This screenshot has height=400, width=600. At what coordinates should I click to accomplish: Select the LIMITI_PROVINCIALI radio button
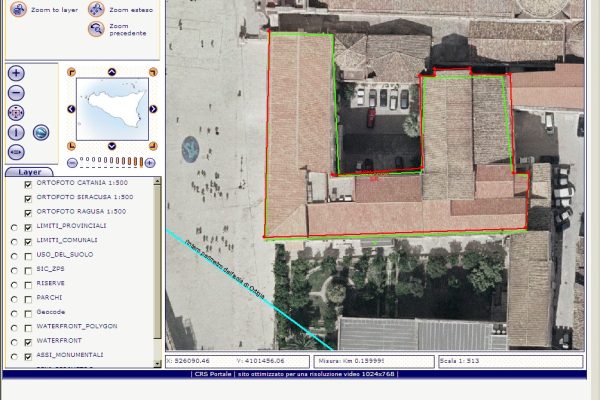click(x=13, y=227)
